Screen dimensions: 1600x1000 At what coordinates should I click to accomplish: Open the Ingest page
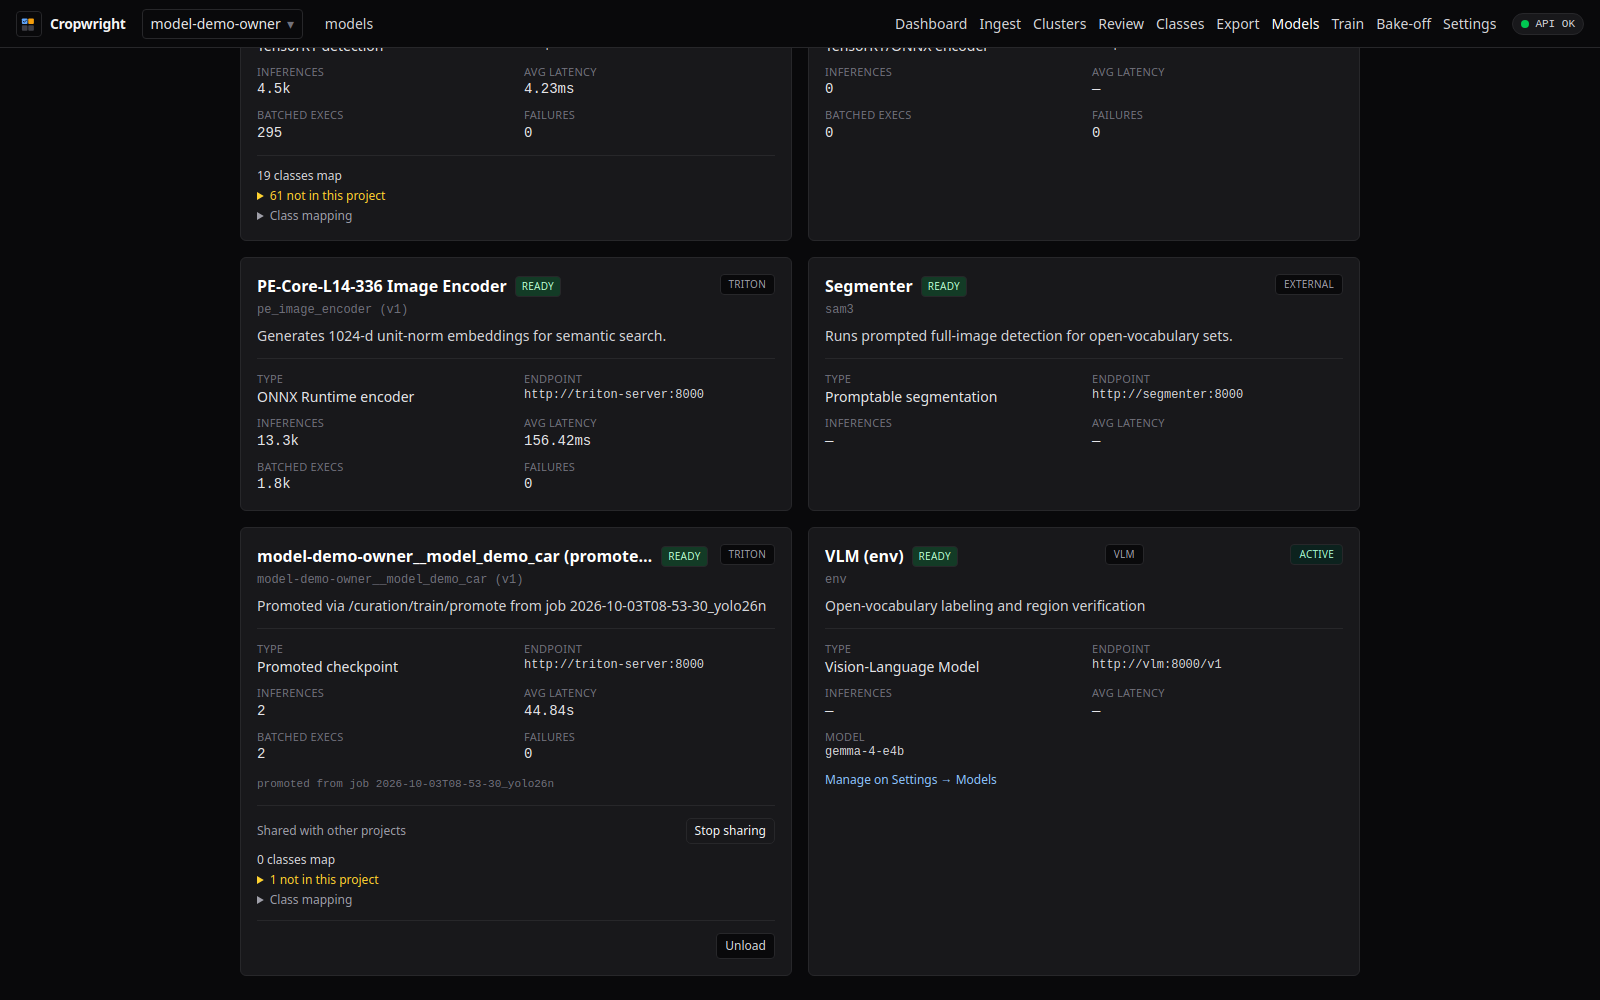click(999, 24)
